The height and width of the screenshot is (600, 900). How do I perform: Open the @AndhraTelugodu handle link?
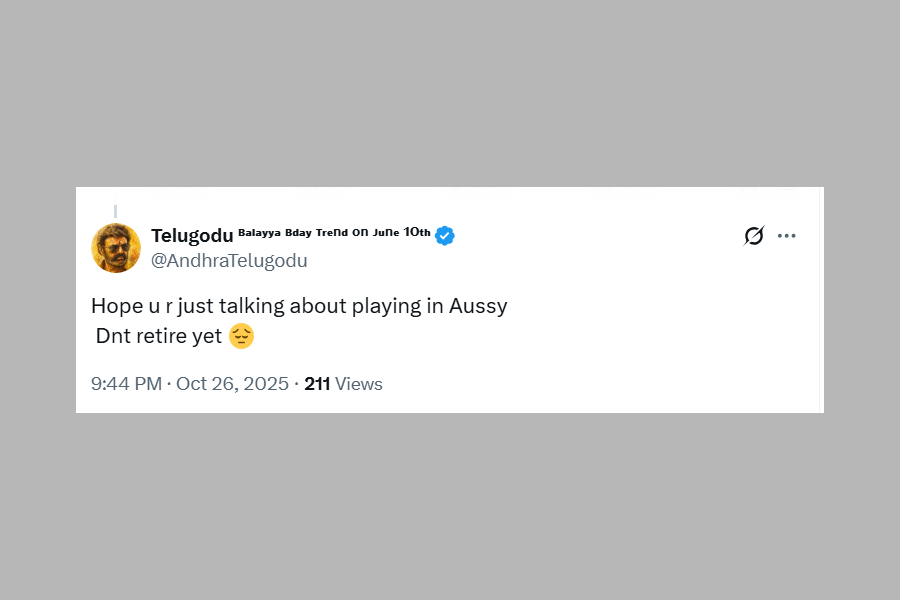click(x=229, y=261)
